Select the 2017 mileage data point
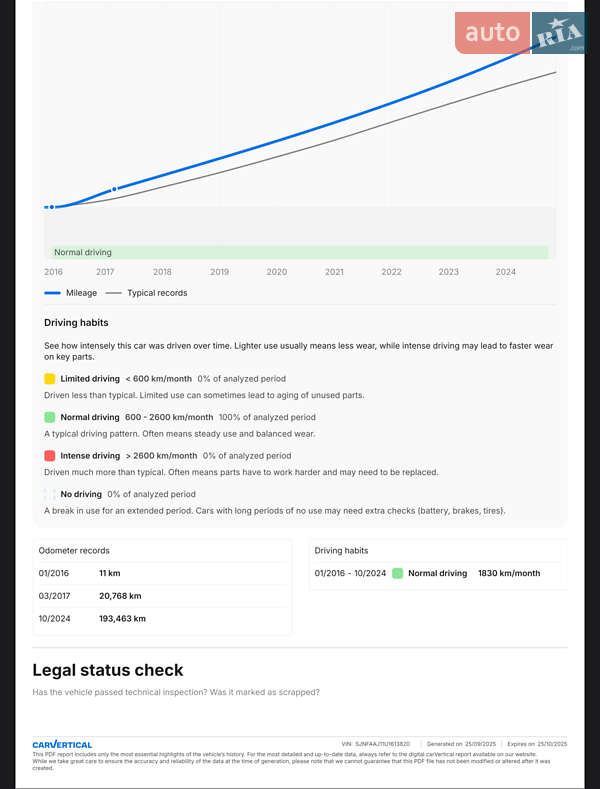Image resolution: width=600 pixels, height=789 pixels. pyautogui.click(x=114, y=188)
